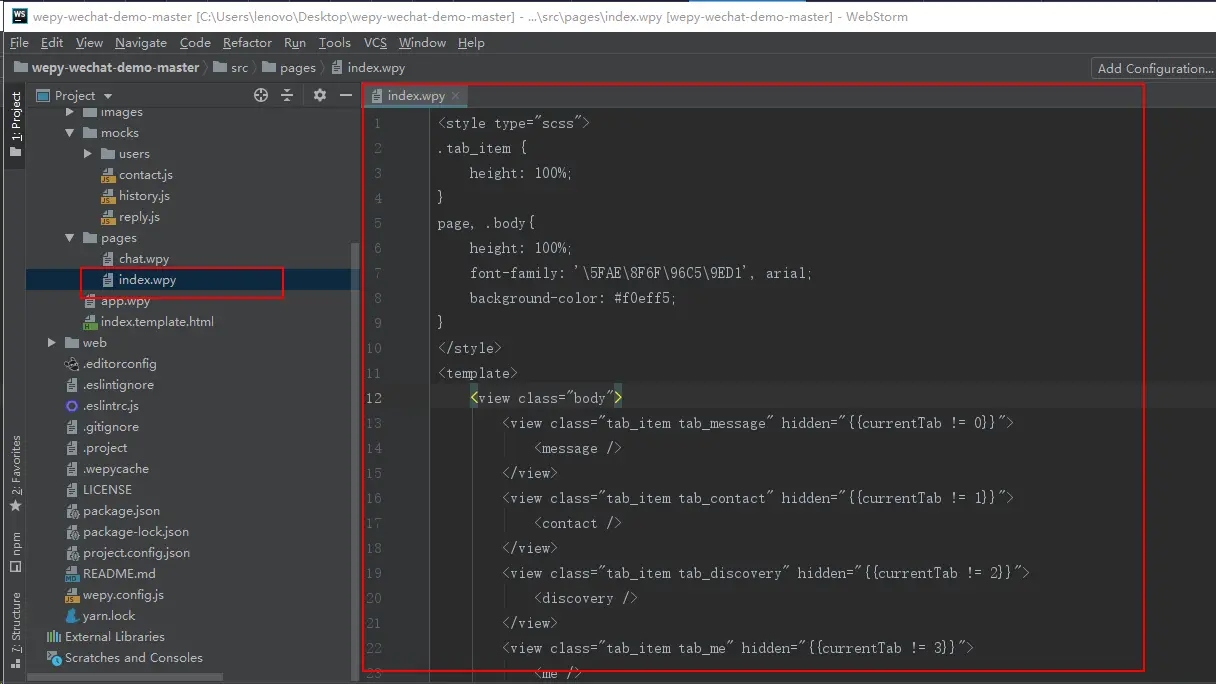1216x684 pixels.
Task: Click the Collapse All icon in Project panel
Action: coord(287,95)
